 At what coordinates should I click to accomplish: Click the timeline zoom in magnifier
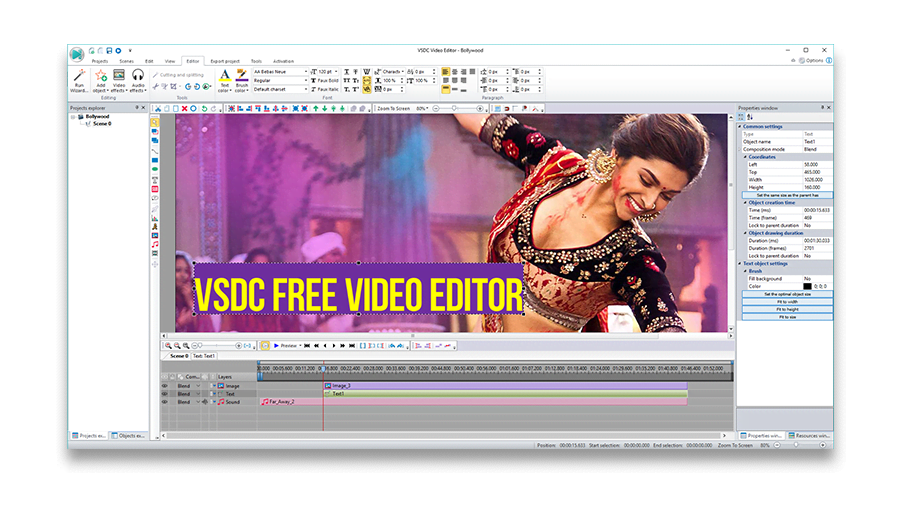(168, 346)
